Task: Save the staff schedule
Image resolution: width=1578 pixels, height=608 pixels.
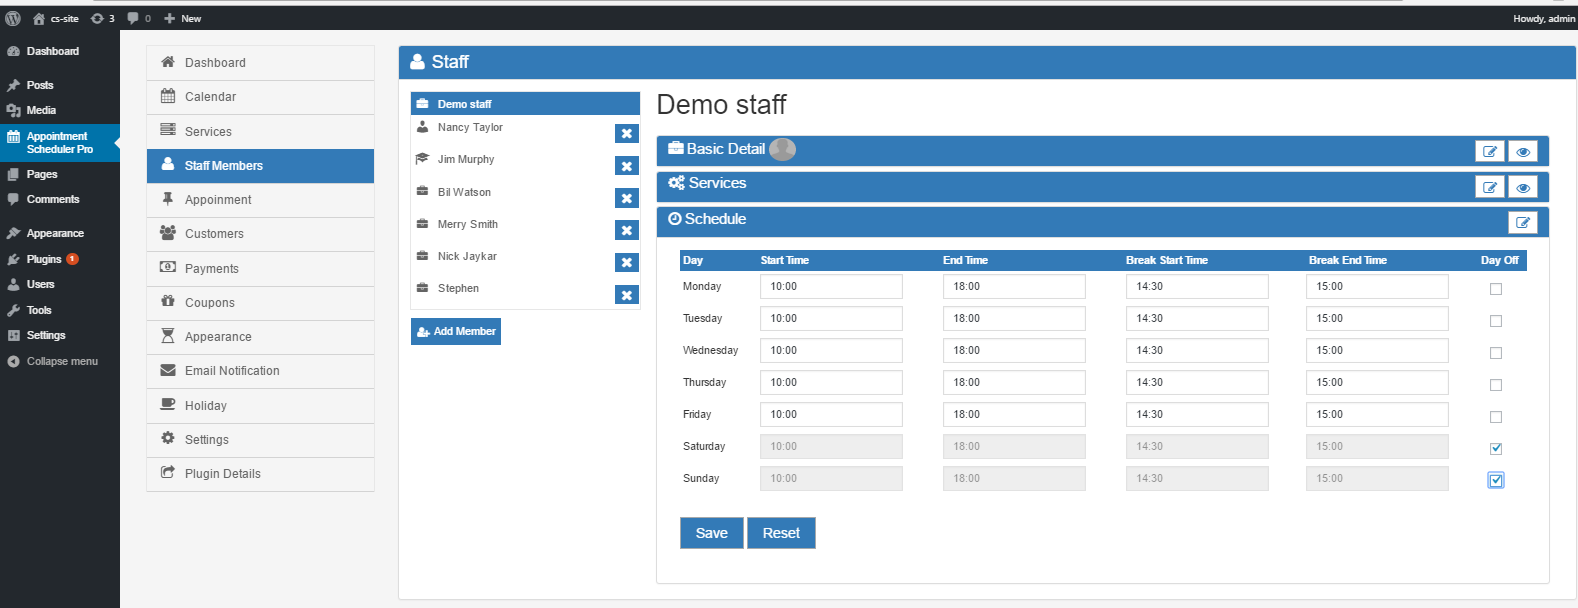Action: (711, 533)
